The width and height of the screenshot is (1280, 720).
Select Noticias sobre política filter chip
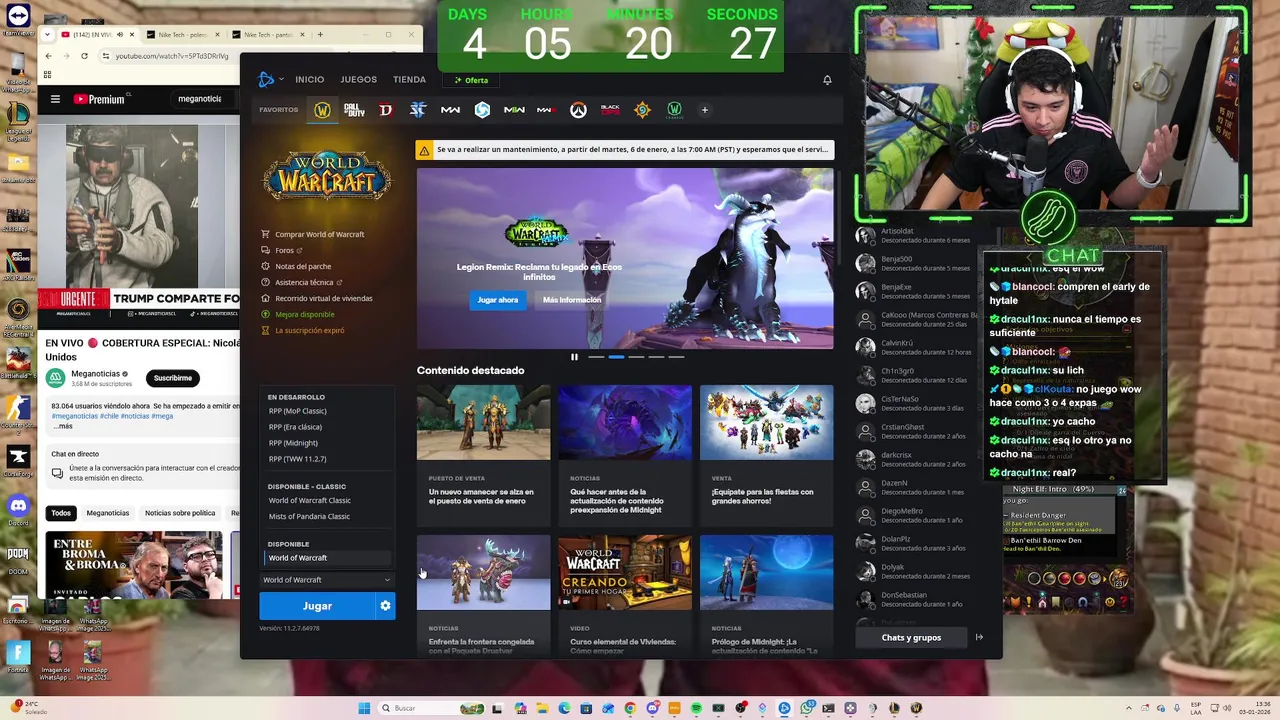[x=180, y=513]
